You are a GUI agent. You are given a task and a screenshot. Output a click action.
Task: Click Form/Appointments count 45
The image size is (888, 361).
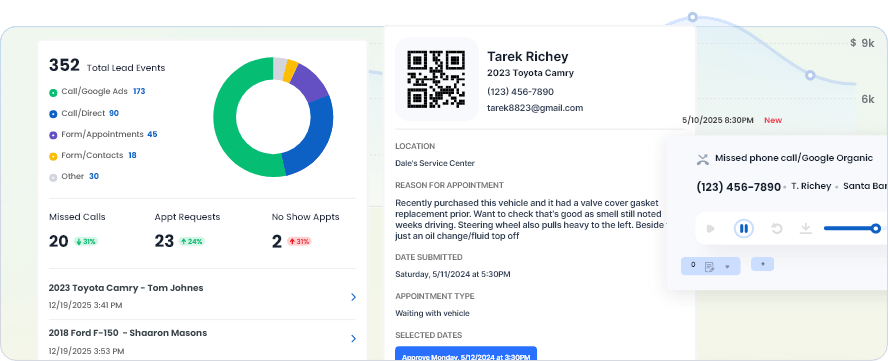click(152, 134)
